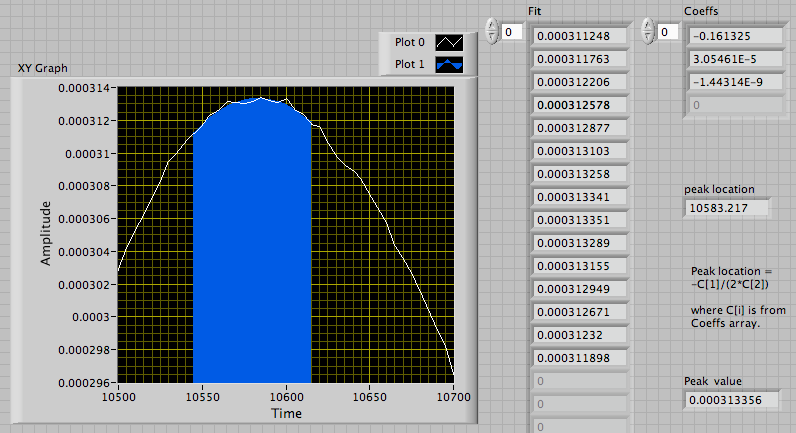The width and height of the screenshot is (796, 433).
Task: Select Fit value 0.000313103
Action: [579, 151]
